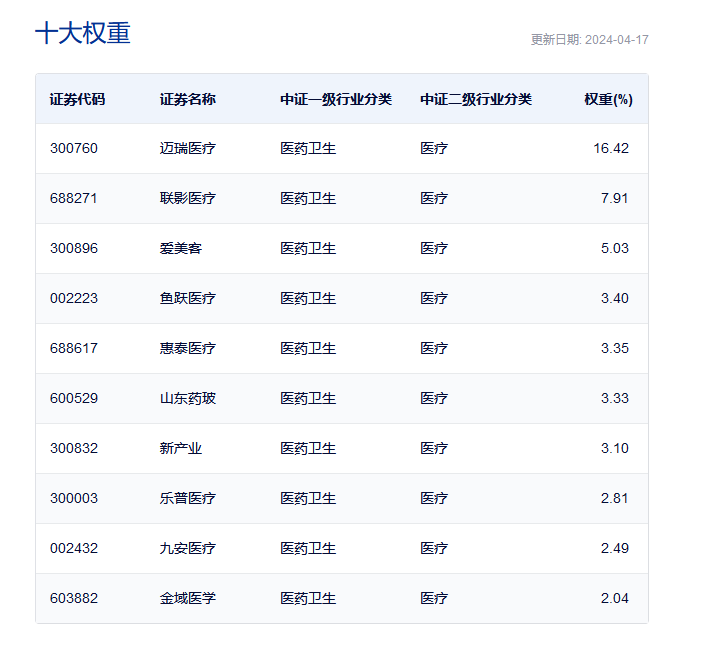Click the 中证二级行业分类 column header
Screen dimensions: 710x648
coord(476,99)
